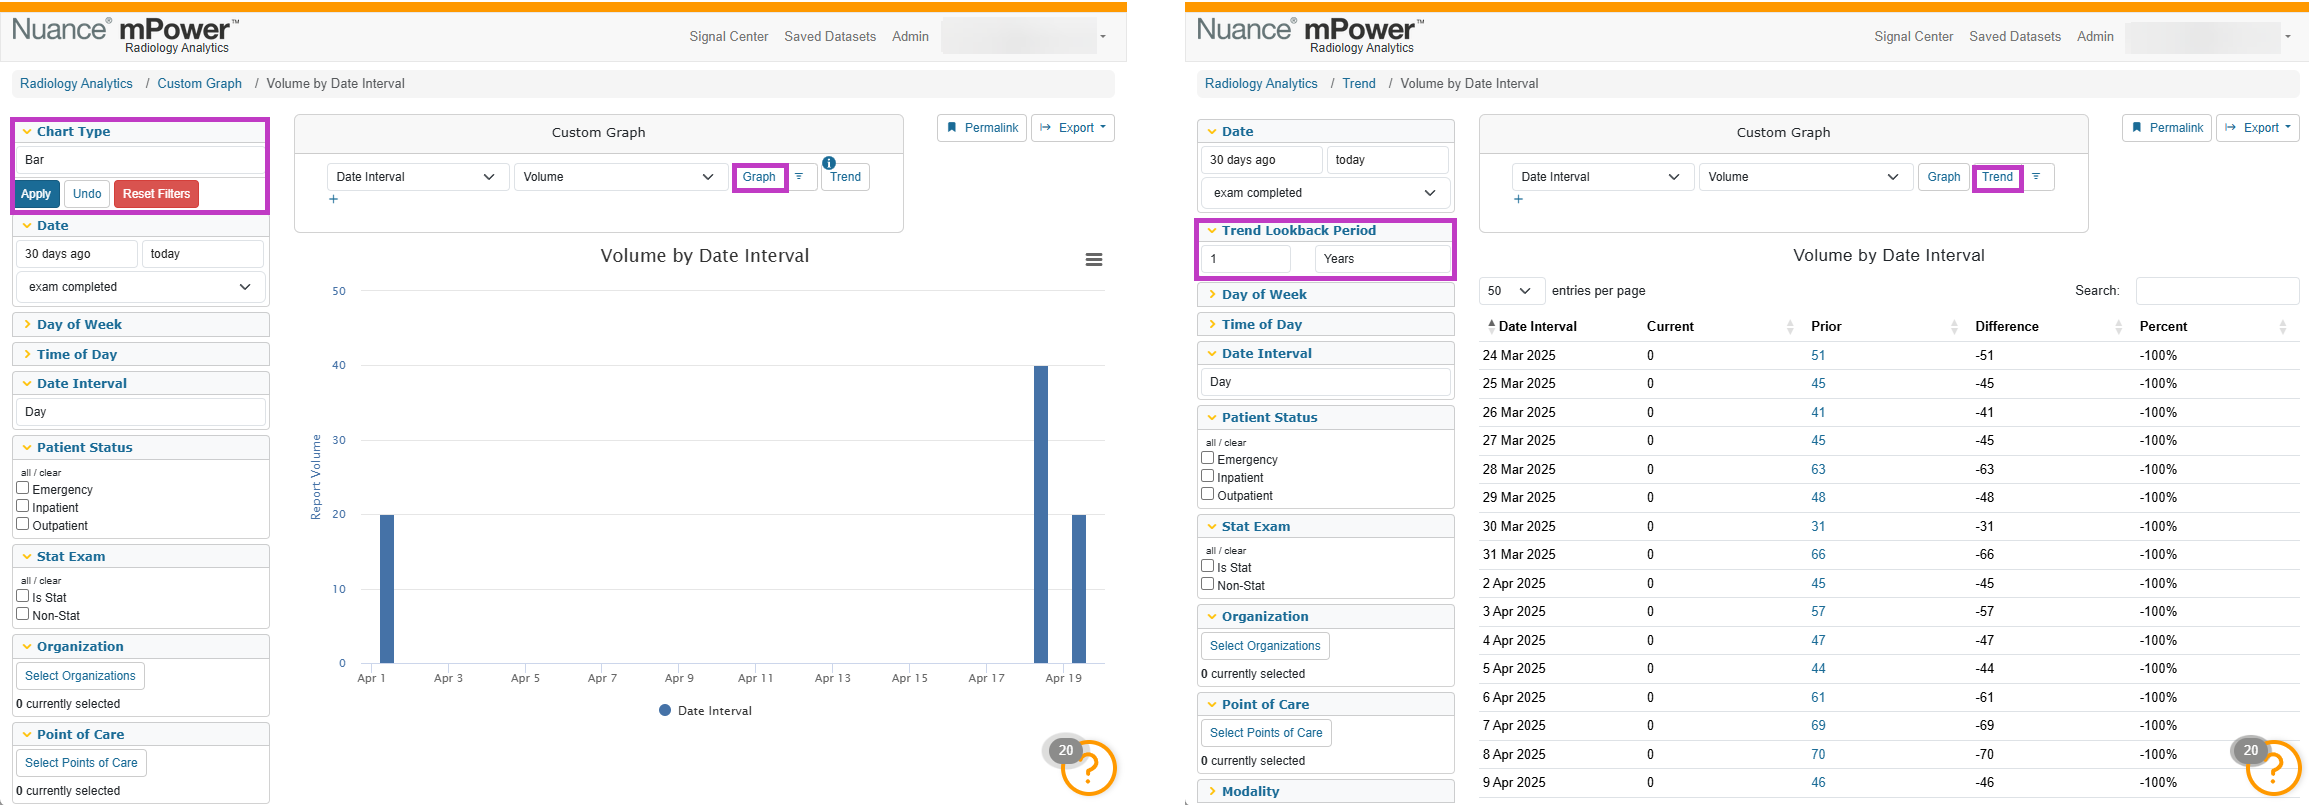
Task: Click the plus icon under Date Interval dropdown in left window
Action: coord(334,199)
